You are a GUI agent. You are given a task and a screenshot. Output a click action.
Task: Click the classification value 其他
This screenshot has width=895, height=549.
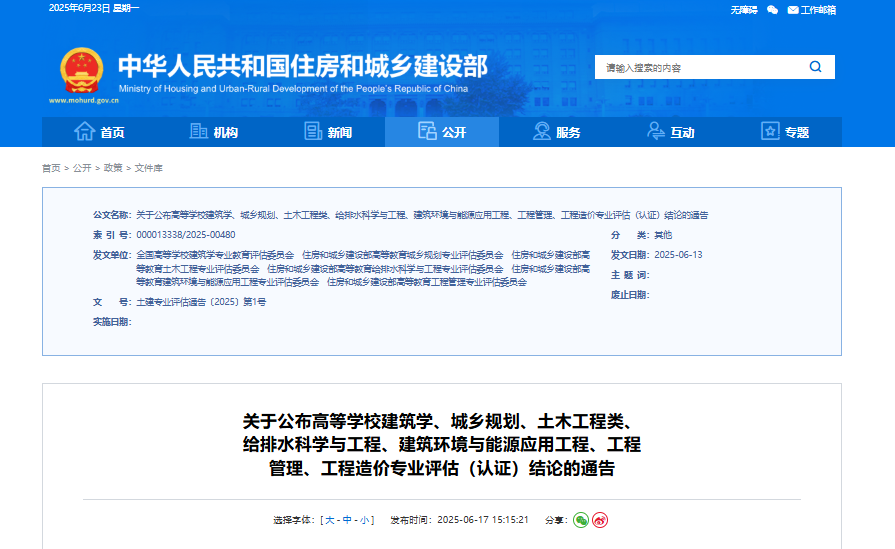(x=663, y=235)
